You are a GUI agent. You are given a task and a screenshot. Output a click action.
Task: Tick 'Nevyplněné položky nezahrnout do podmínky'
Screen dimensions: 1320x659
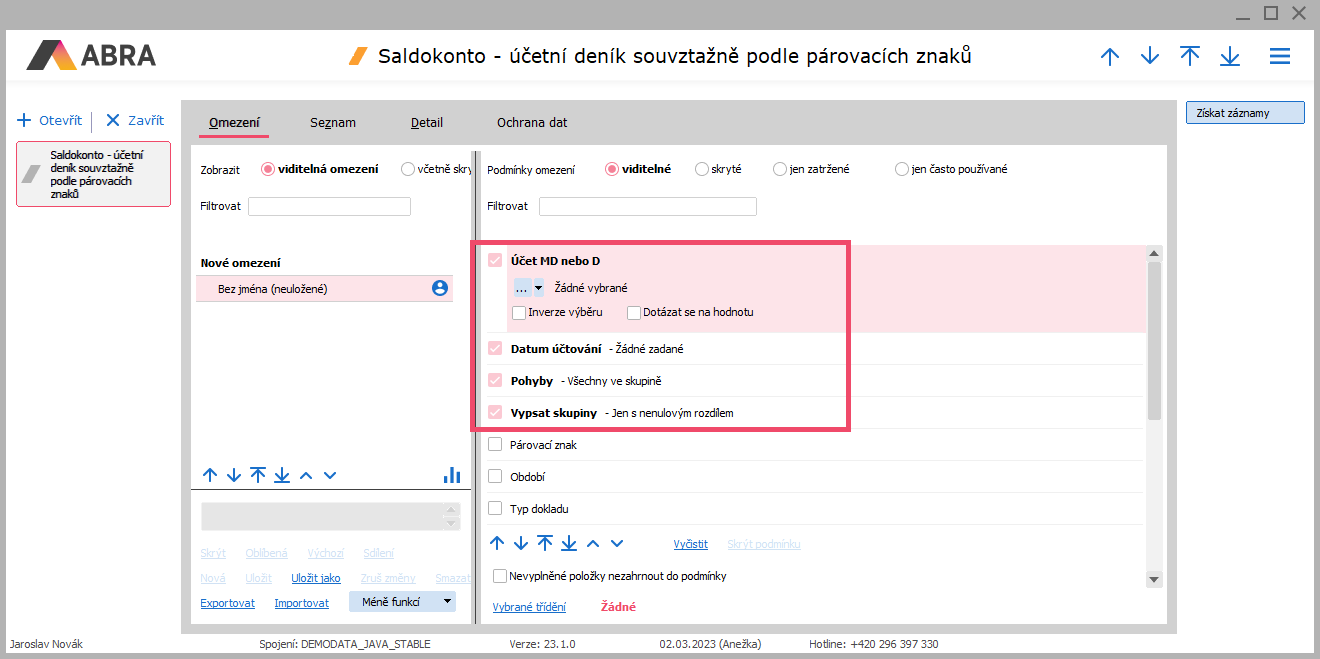click(500, 576)
